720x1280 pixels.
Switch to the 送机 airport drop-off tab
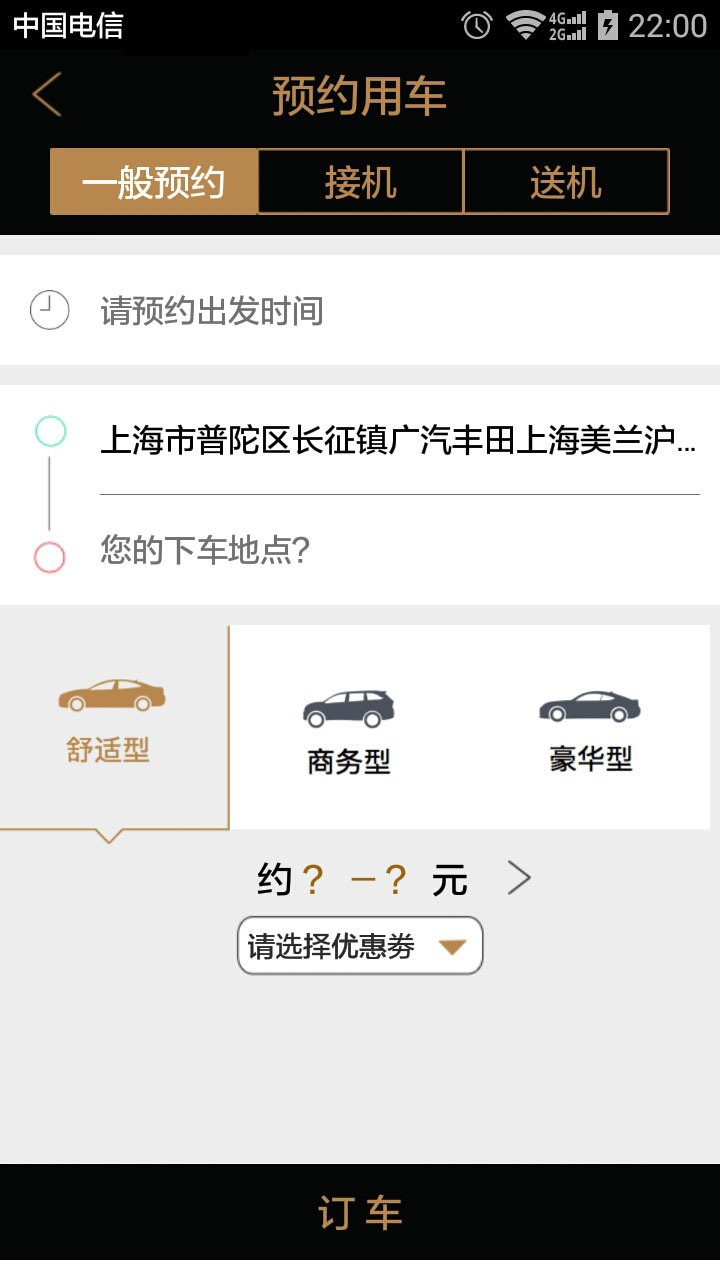click(x=566, y=182)
